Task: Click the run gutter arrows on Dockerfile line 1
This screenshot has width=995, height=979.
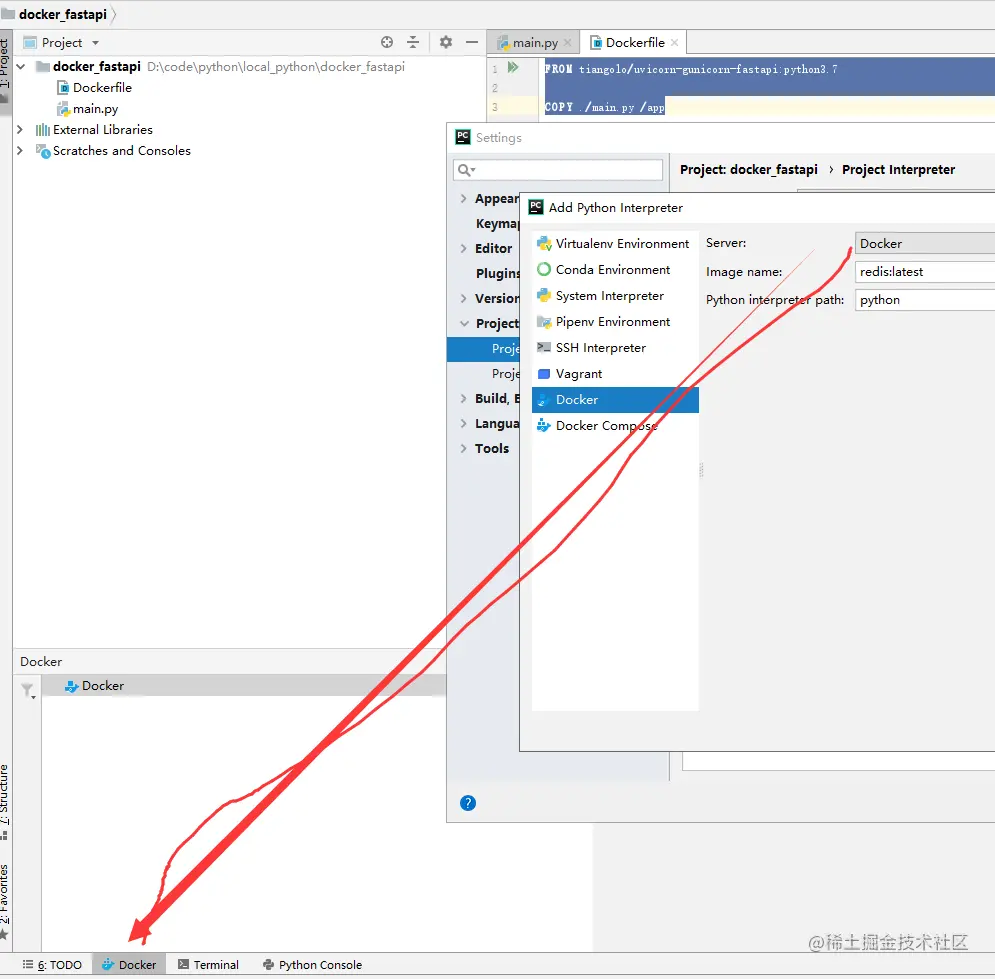Action: click(513, 67)
